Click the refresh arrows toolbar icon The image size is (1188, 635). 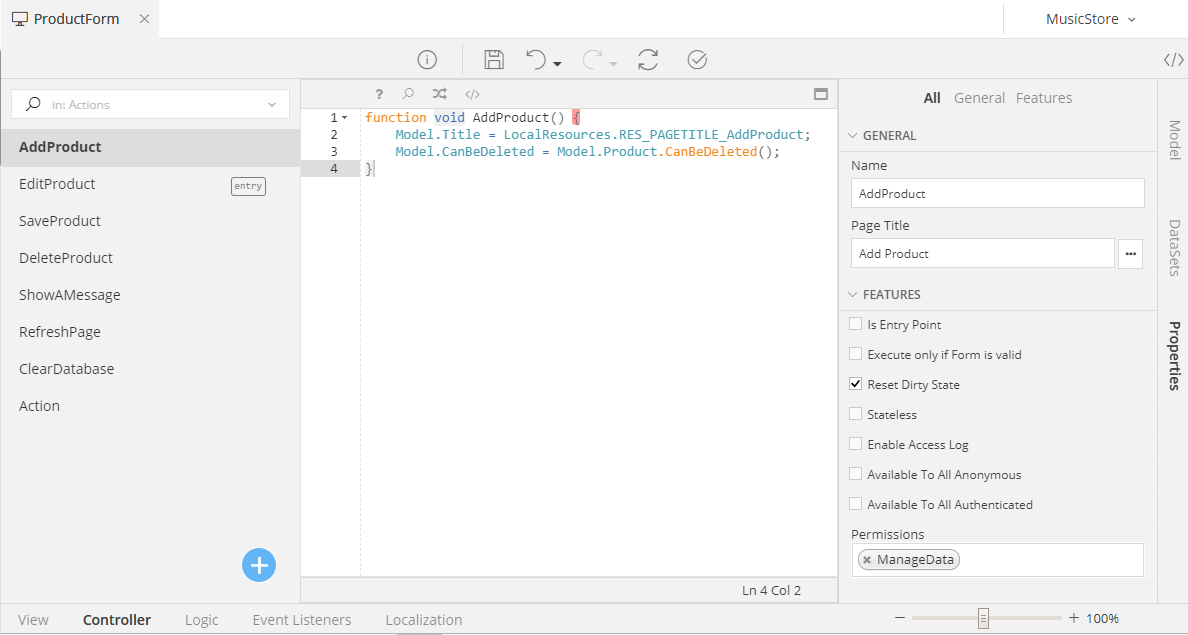coord(648,60)
